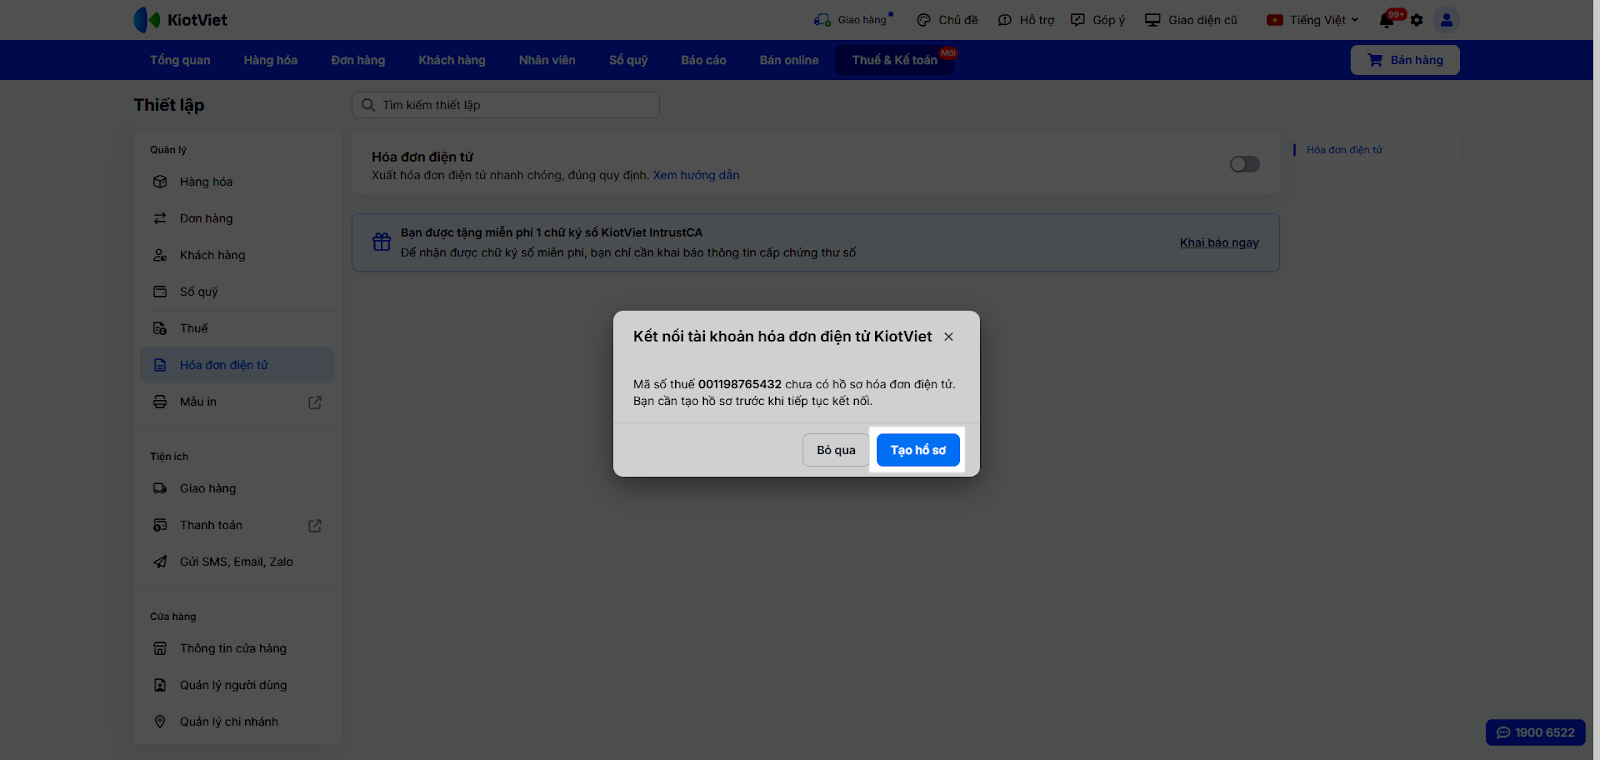This screenshot has width=1600, height=760.
Task: Click the 1900 6522 support hotline button
Action: point(1536,733)
